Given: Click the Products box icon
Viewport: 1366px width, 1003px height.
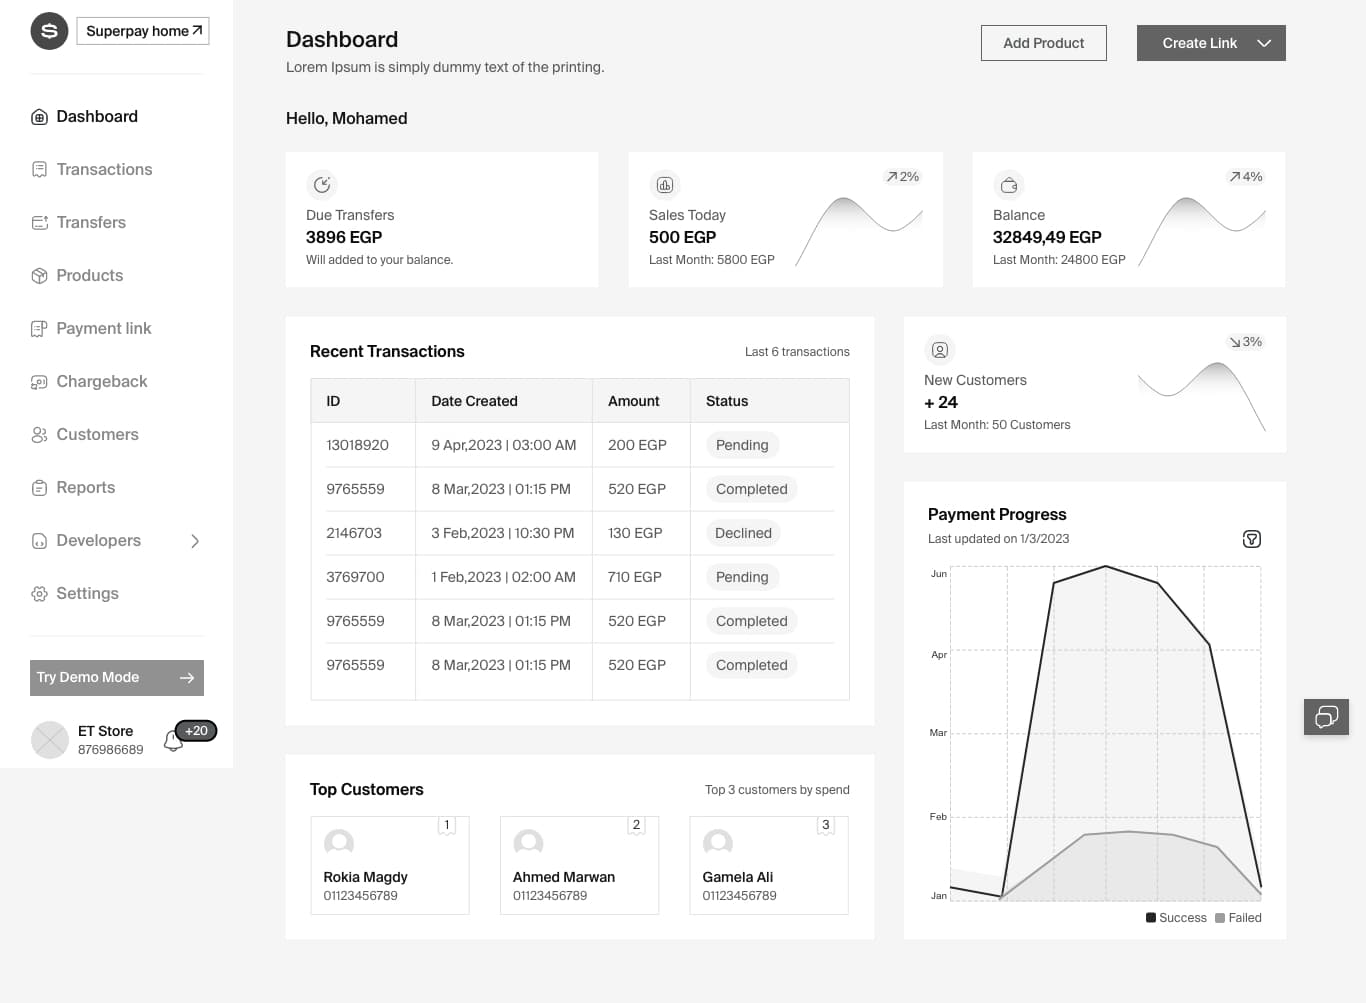Looking at the screenshot, I should click(x=39, y=276).
